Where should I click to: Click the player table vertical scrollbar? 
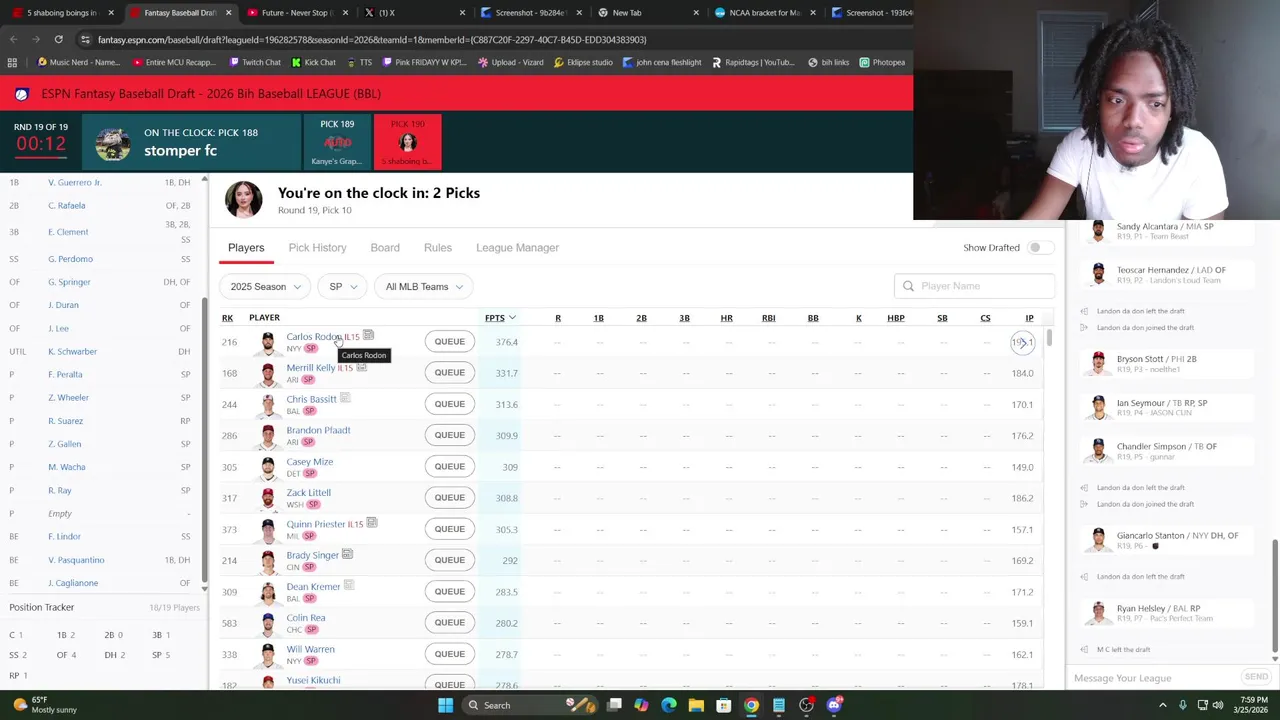pyautogui.click(x=1050, y=339)
